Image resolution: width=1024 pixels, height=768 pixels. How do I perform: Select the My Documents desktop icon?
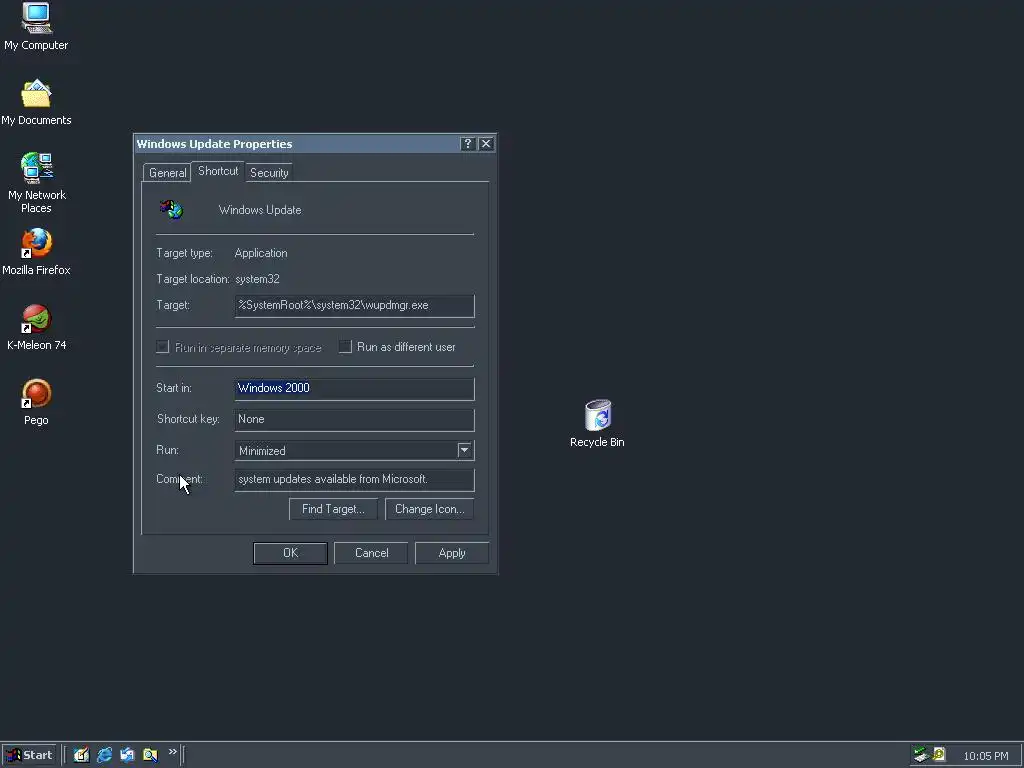pyautogui.click(x=36, y=103)
